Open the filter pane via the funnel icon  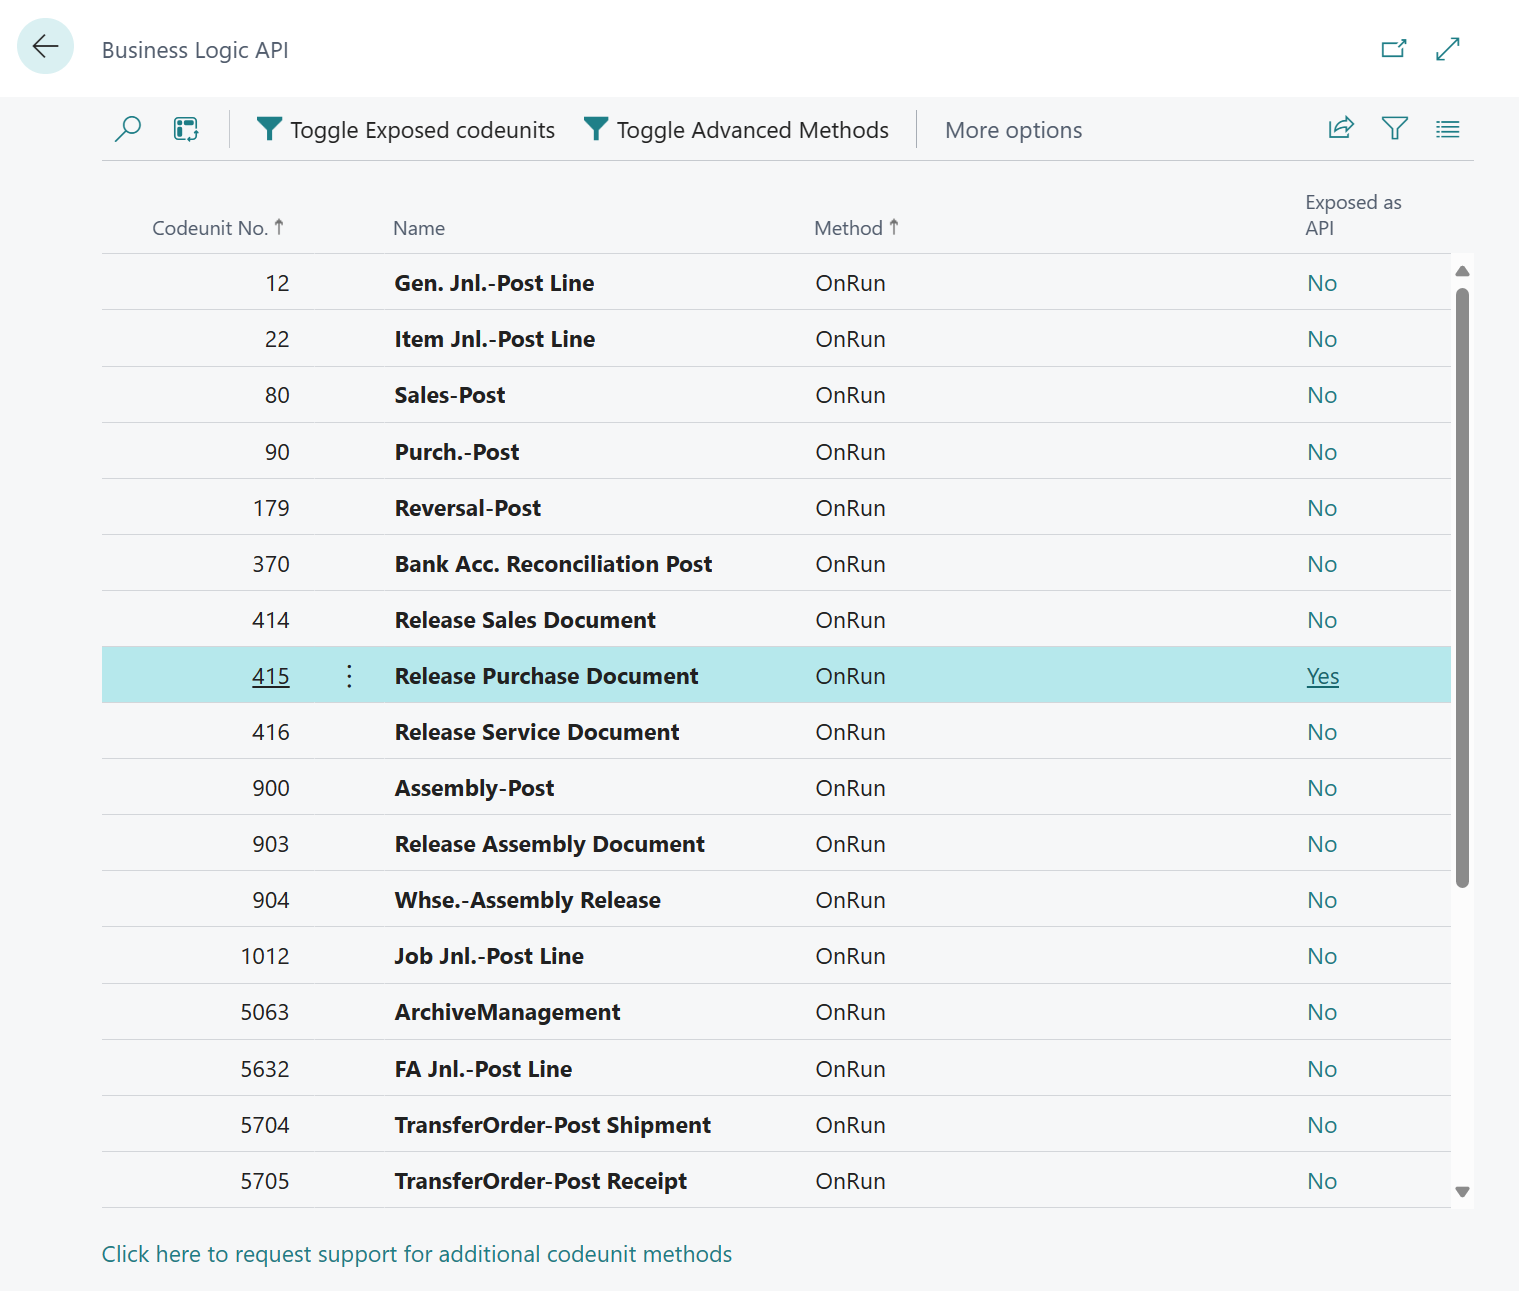1394,128
